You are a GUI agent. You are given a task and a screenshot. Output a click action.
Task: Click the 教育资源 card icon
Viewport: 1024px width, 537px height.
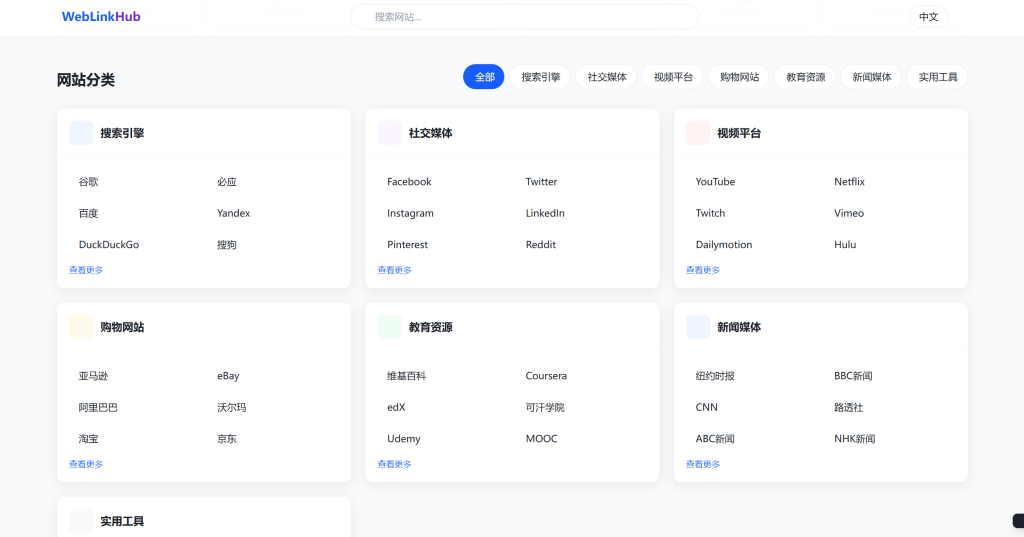pos(390,327)
